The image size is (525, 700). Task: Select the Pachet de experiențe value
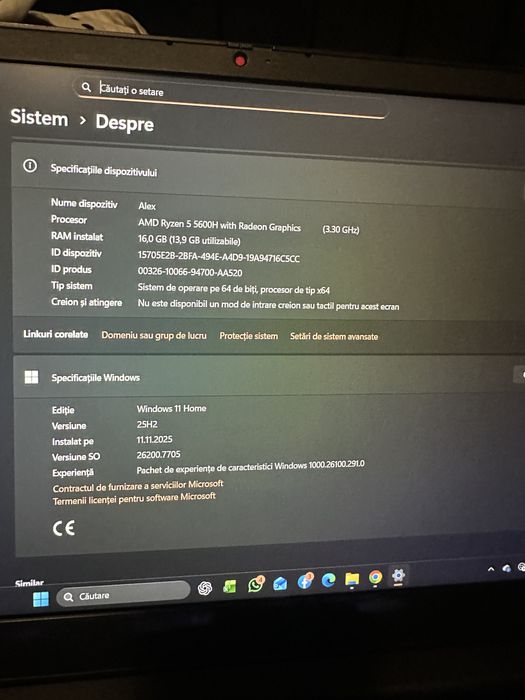coord(250,467)
